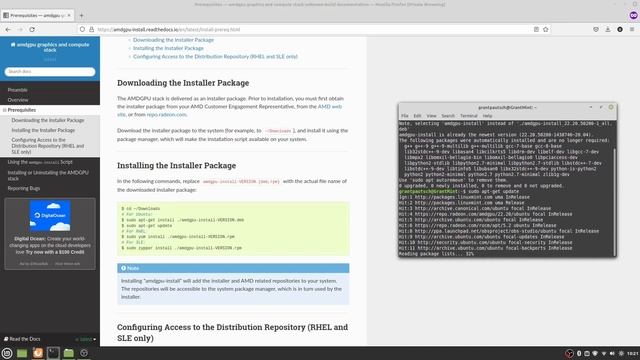Open terminal File menu
The image size is (640, 360).
click(x=405, y=116)
